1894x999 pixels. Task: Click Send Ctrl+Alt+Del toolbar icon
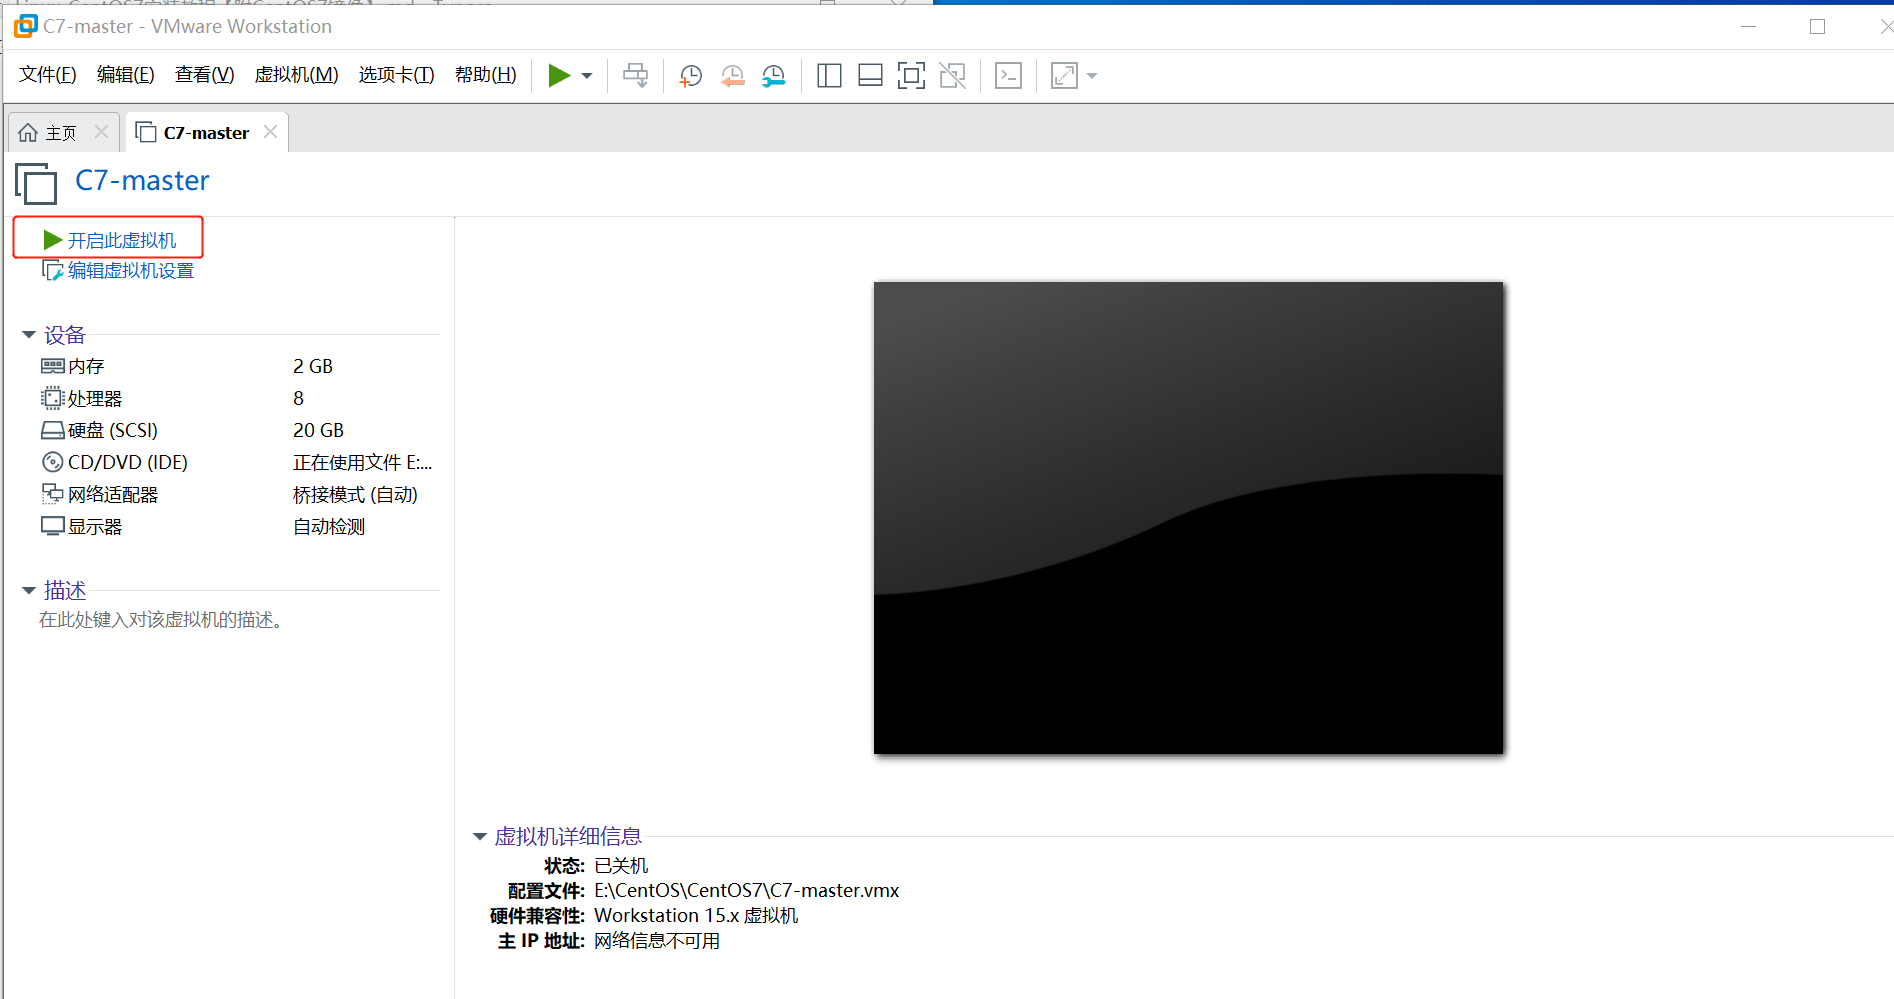coord(635,75)
